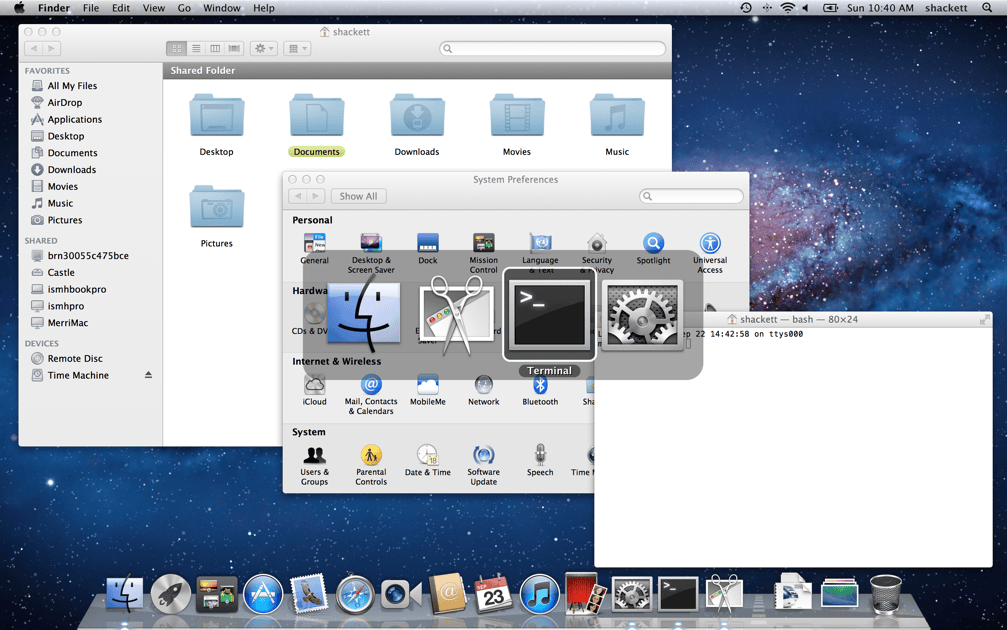Open Safari from the Dock
1007x630 pixels.
tap(355, 594)
